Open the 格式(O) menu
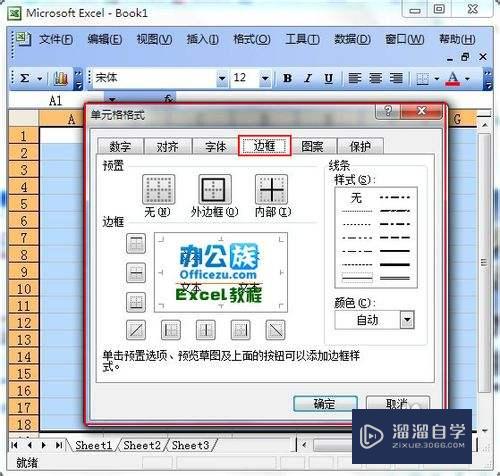This screenshot has width=500, height=476. (252, 39)
